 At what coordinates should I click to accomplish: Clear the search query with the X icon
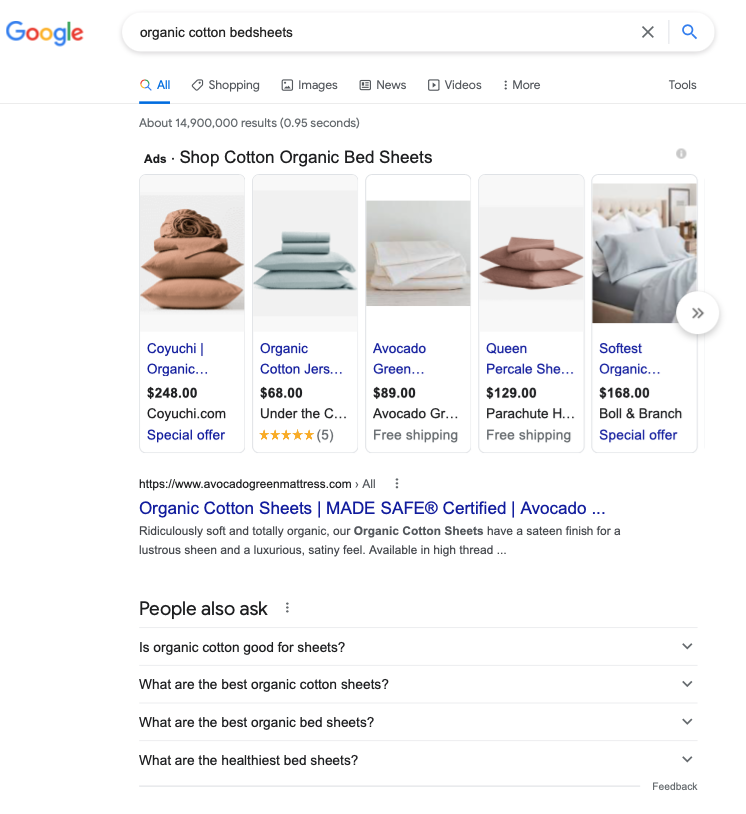647,32
